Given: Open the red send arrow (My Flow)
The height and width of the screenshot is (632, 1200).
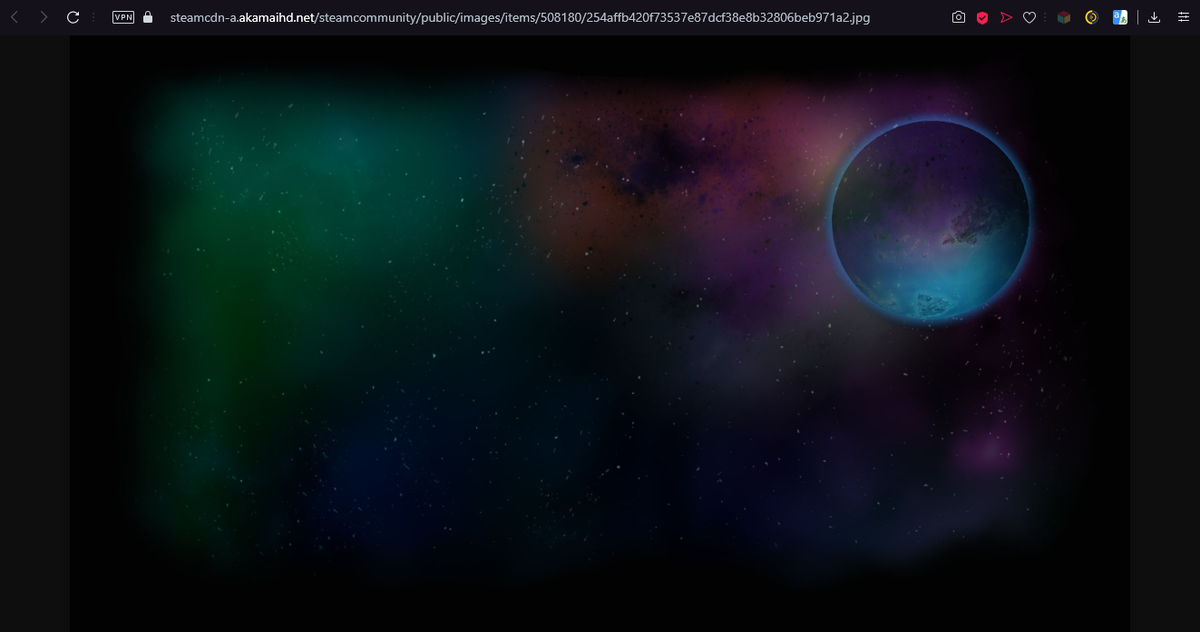Looking at the screenshot, I should point(1006,17).
